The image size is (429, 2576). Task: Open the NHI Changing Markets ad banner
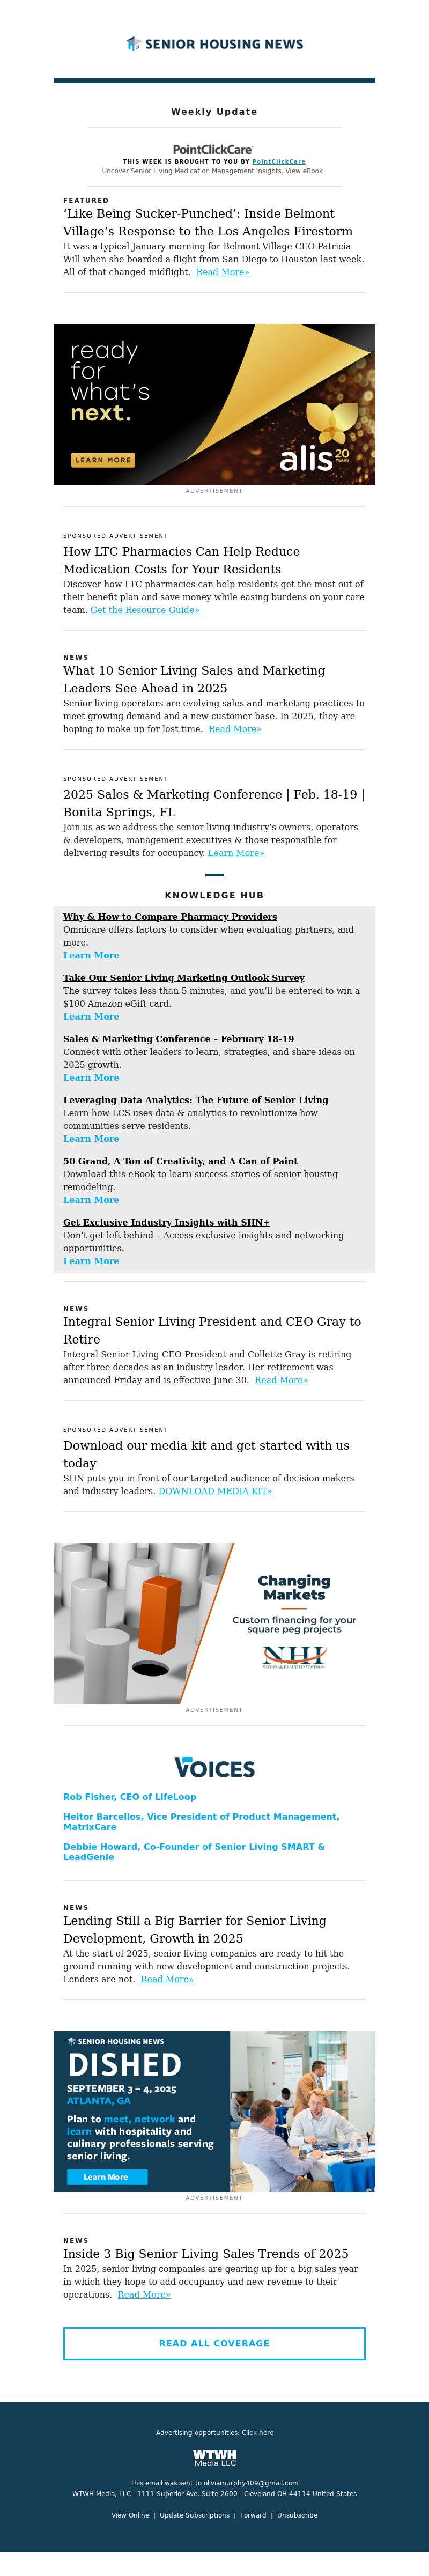(x=214, y=1623)
